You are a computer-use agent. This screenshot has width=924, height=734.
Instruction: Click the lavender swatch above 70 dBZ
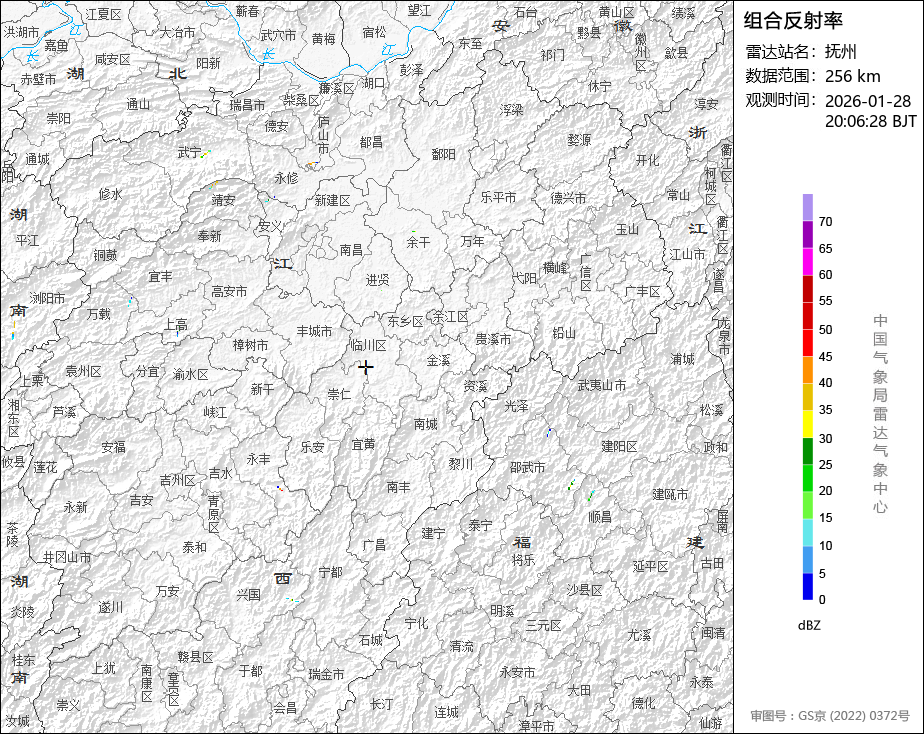(x=807, y=207)
